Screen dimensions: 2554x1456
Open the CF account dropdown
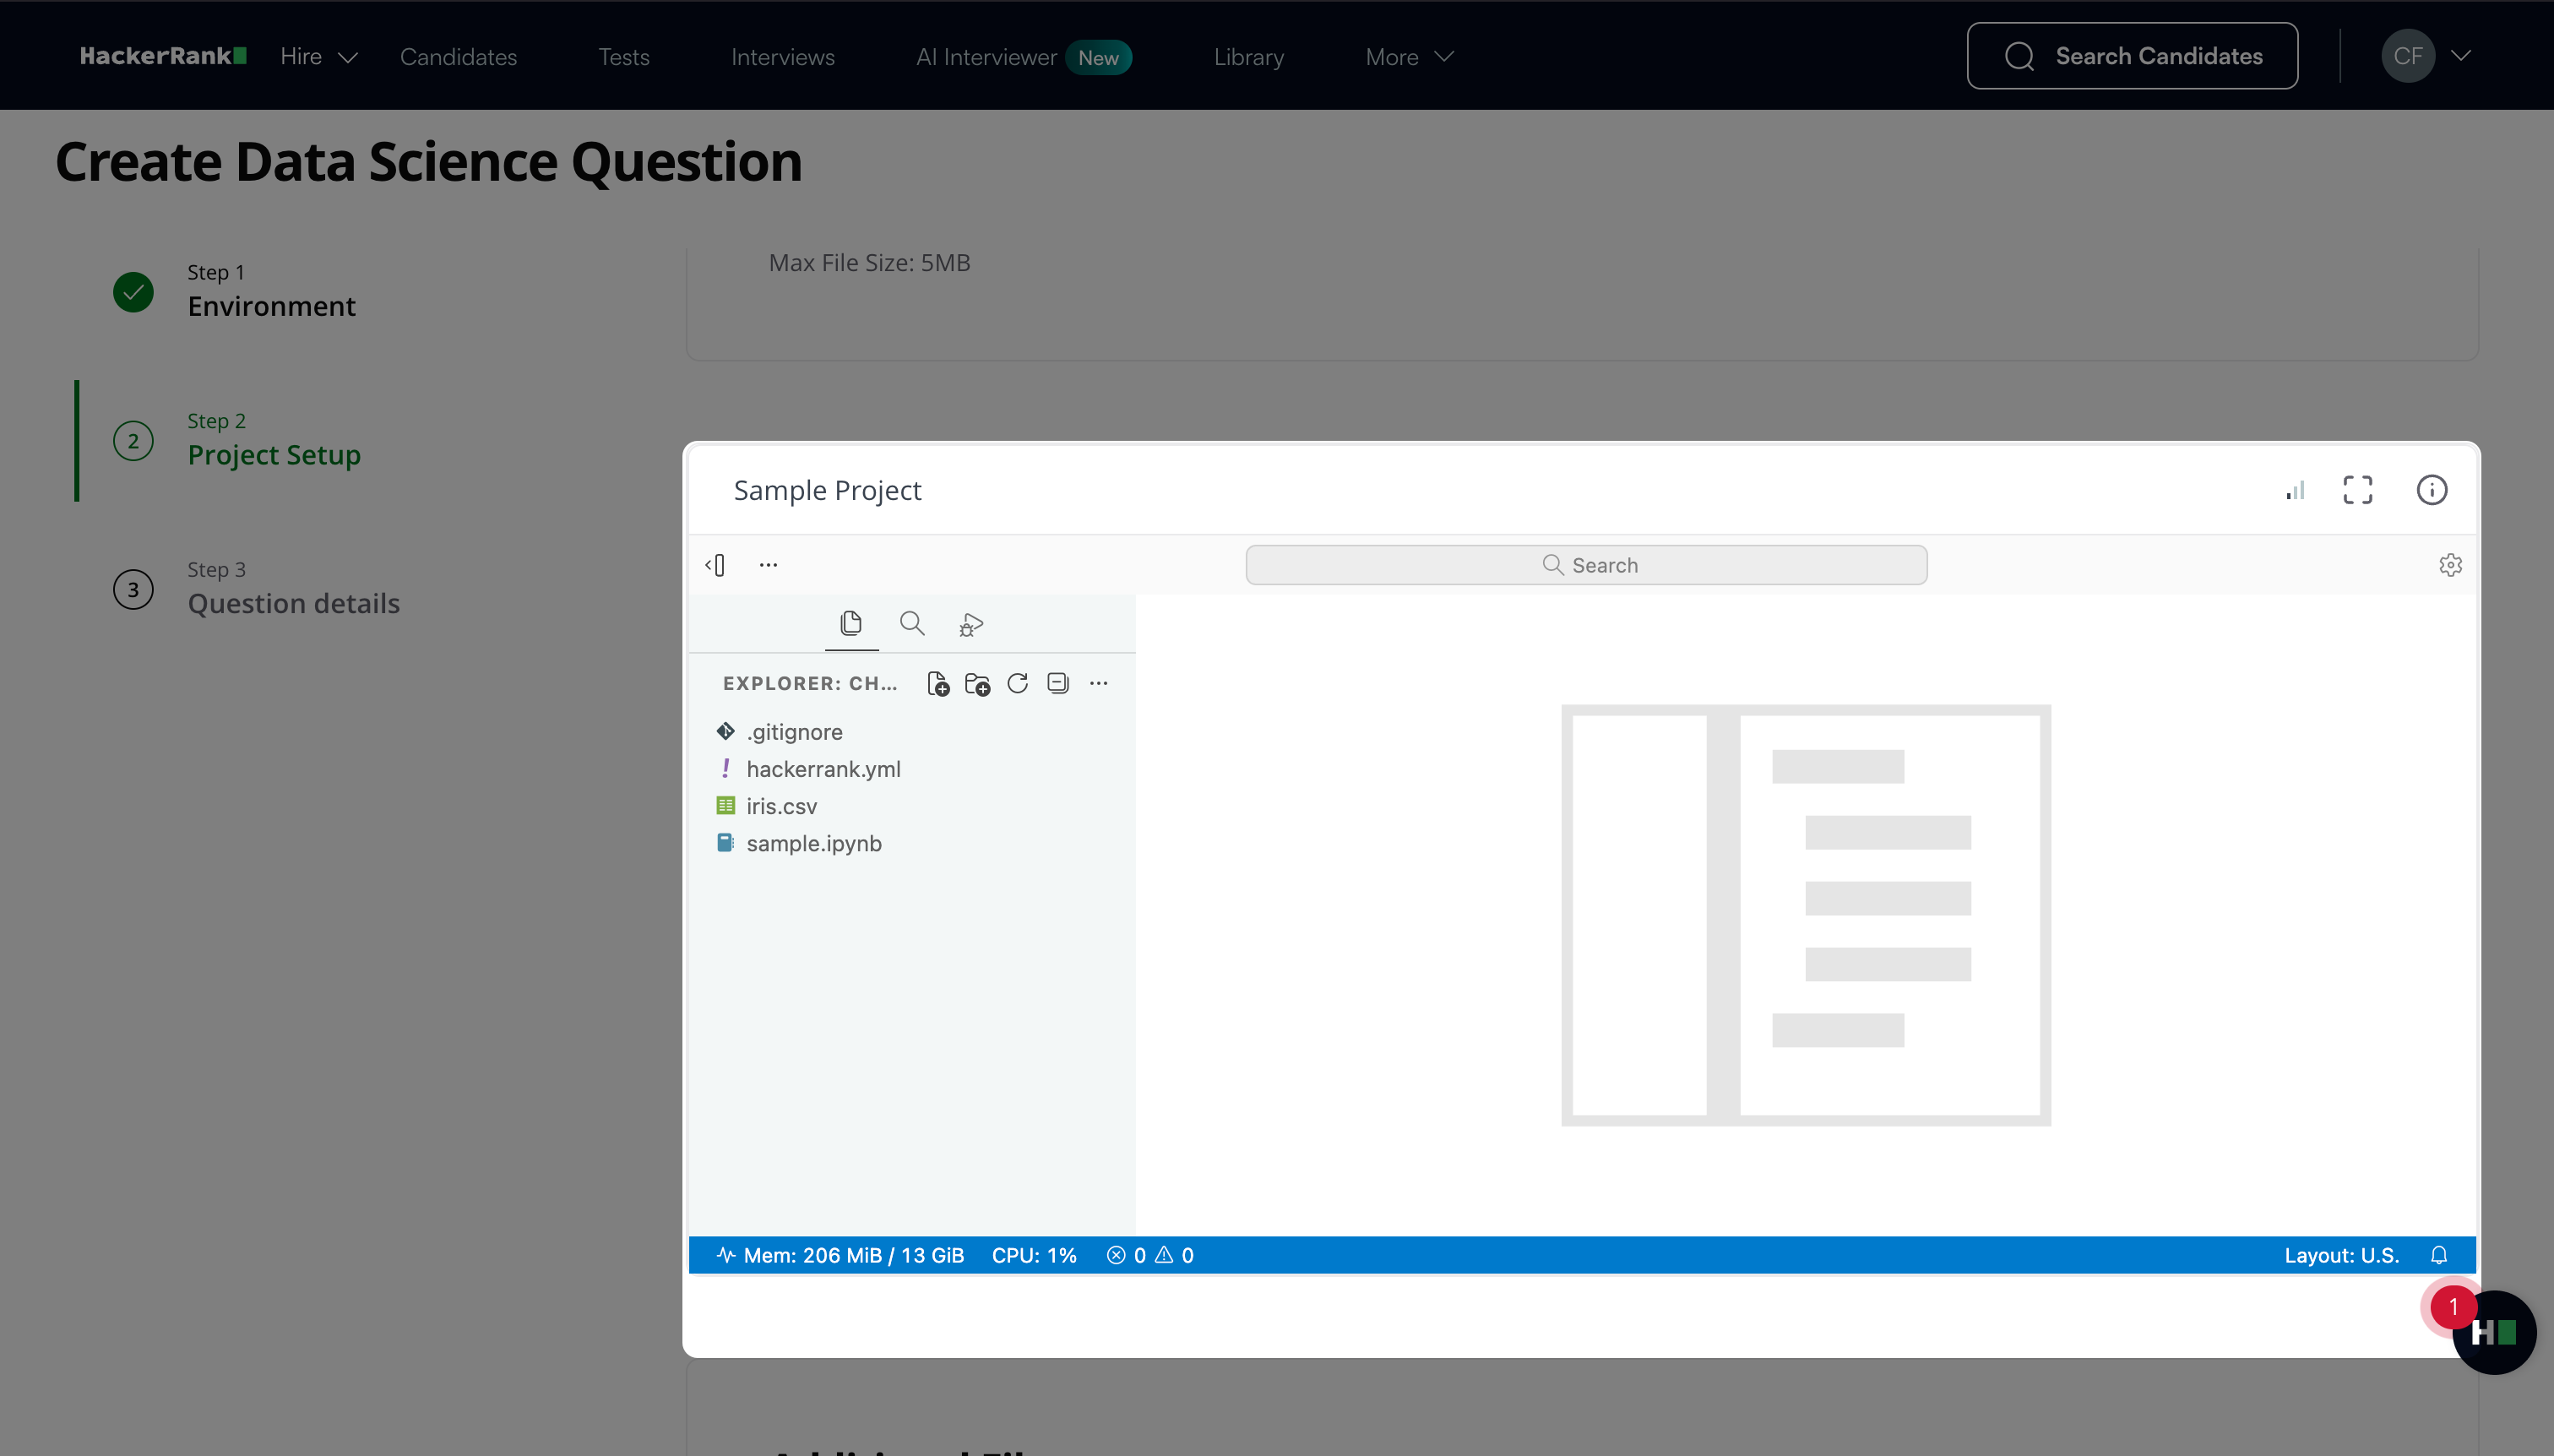tap(2427, 56)
